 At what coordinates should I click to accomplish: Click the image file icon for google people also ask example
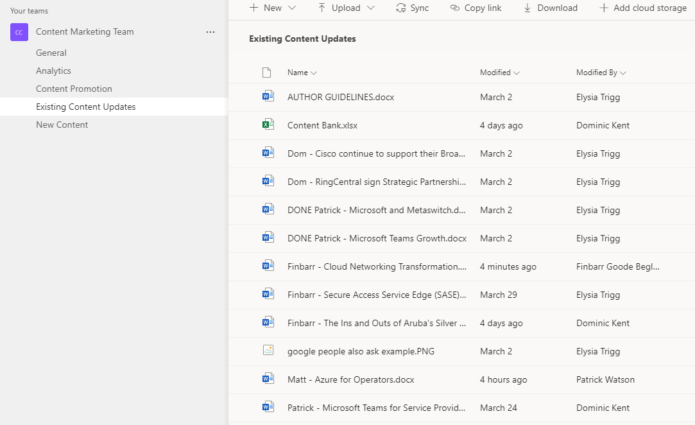tap(267, 350)
